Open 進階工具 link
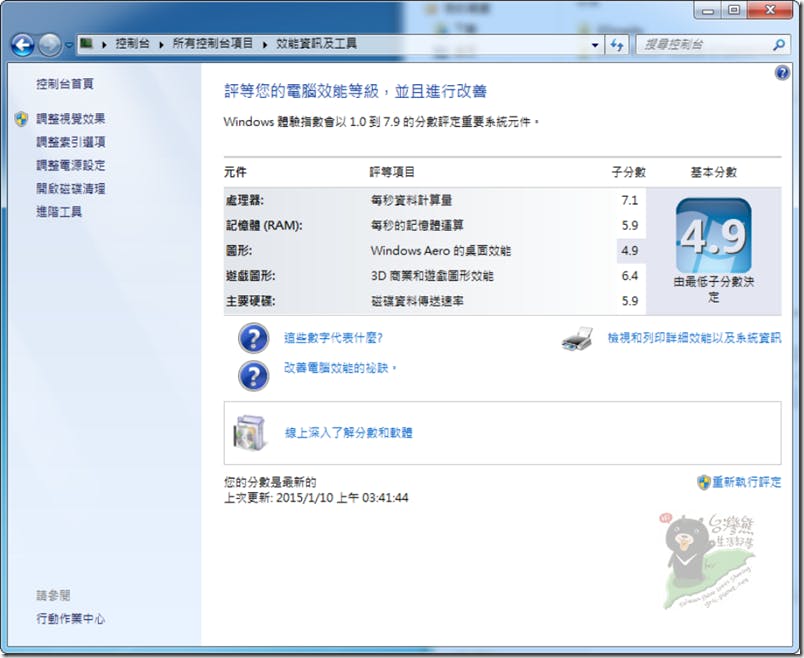804x658 pixels. [x=59, y=211]
